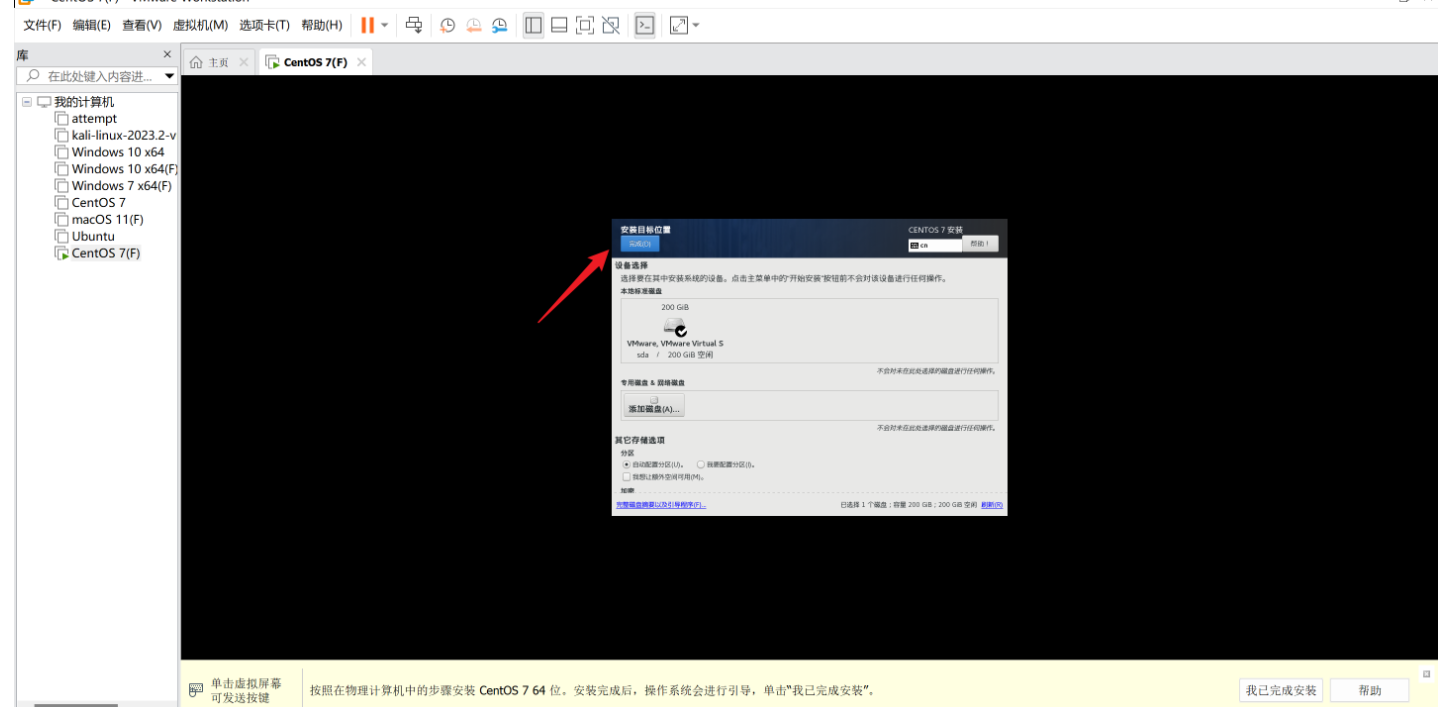
Task: Select the 200 GiB VMware virtual disk
Action: coord(675,332)
